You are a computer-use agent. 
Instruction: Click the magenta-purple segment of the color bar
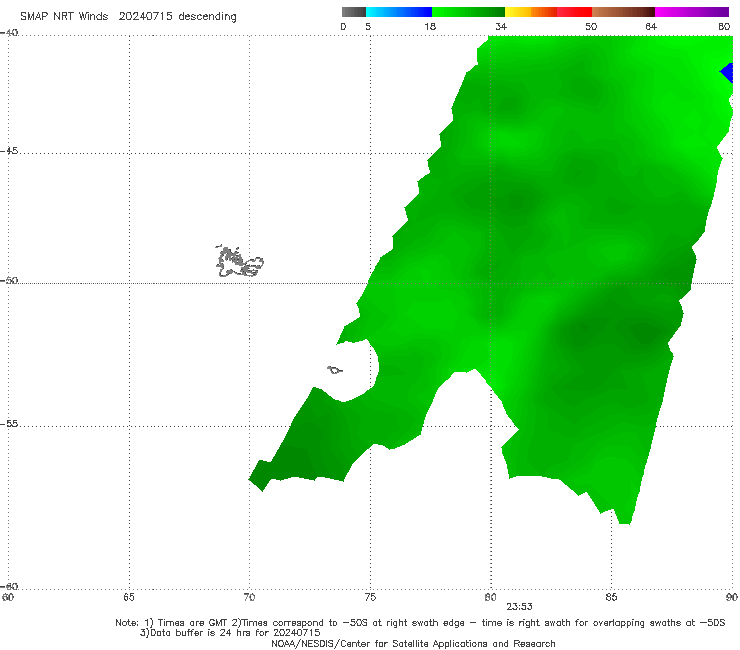click(x=692, y=12)
